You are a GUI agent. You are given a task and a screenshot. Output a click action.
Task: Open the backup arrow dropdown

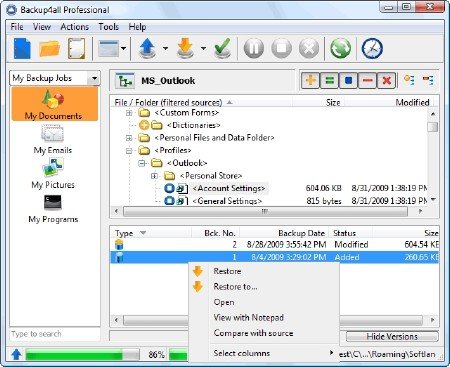tap(165, 49)
